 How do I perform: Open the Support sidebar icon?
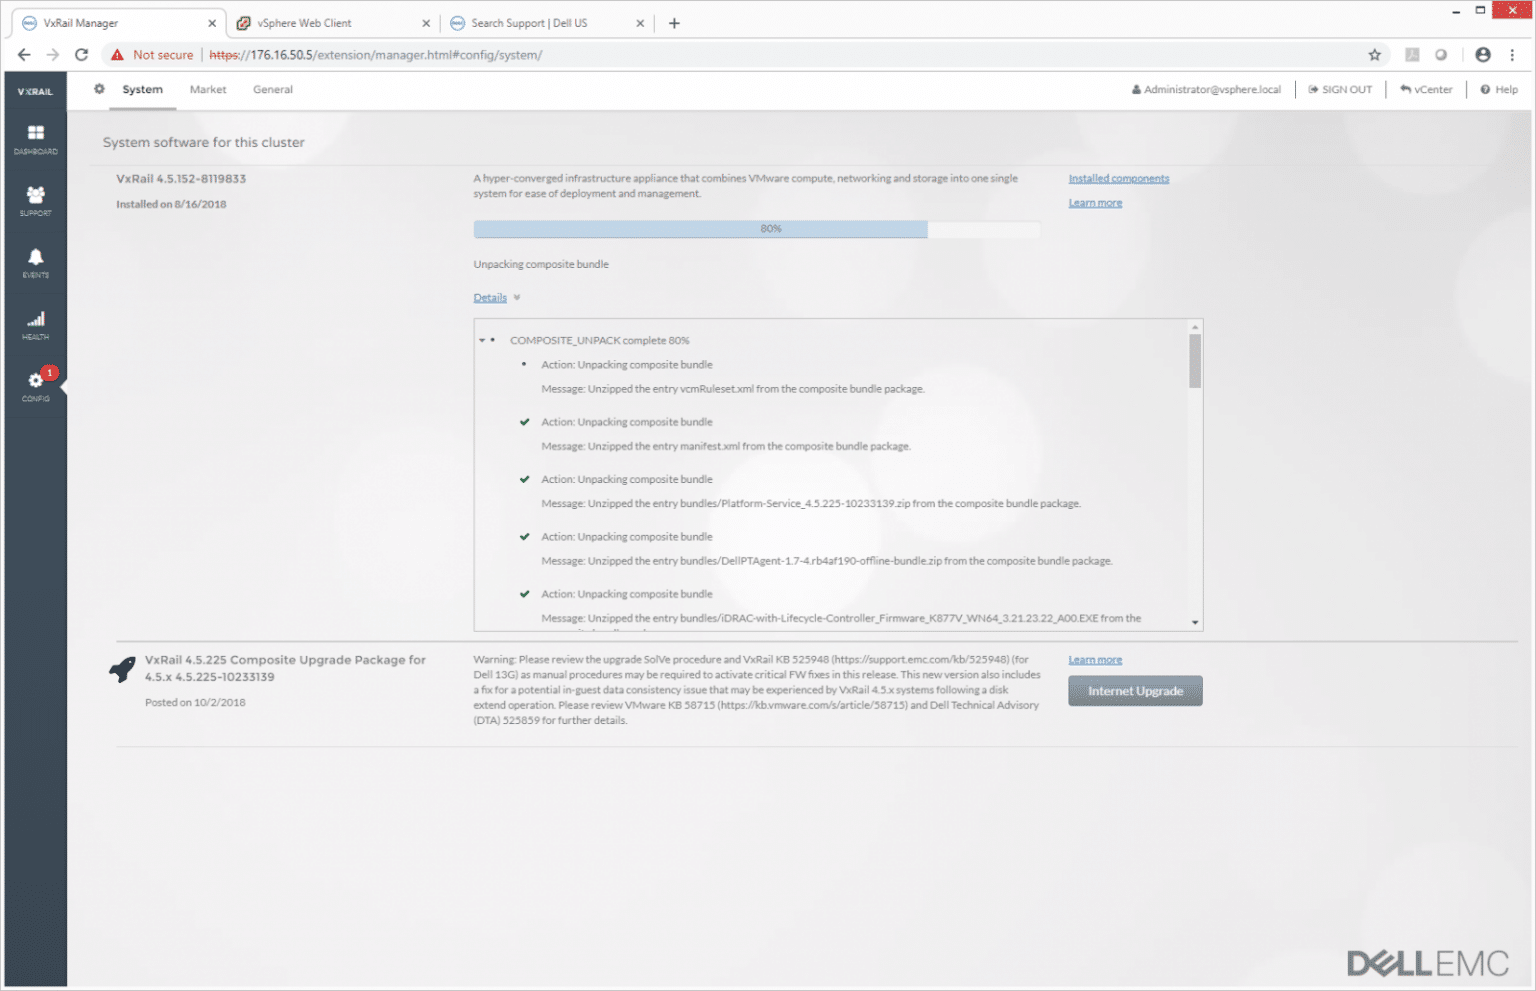[x=35, y=201]
